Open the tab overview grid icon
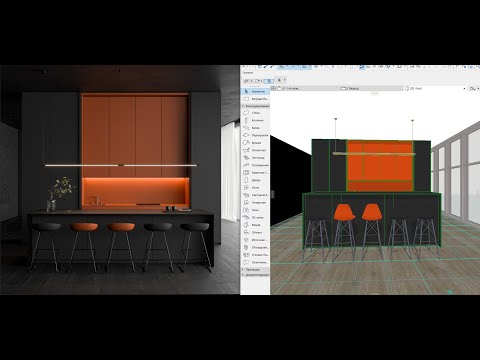 tap(273, 88)
